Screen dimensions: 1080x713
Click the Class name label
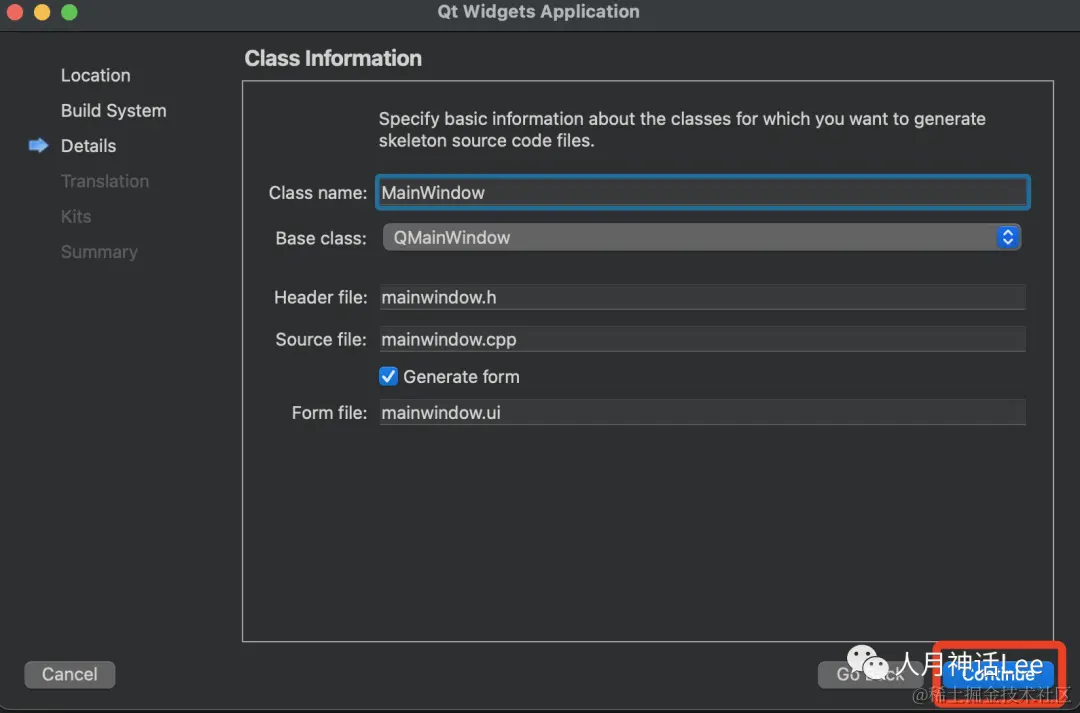(318, 192)
